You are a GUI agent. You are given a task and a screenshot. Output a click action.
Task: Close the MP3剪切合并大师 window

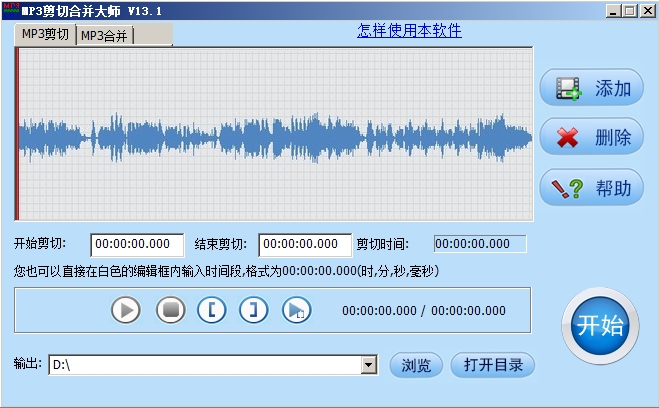645,11
